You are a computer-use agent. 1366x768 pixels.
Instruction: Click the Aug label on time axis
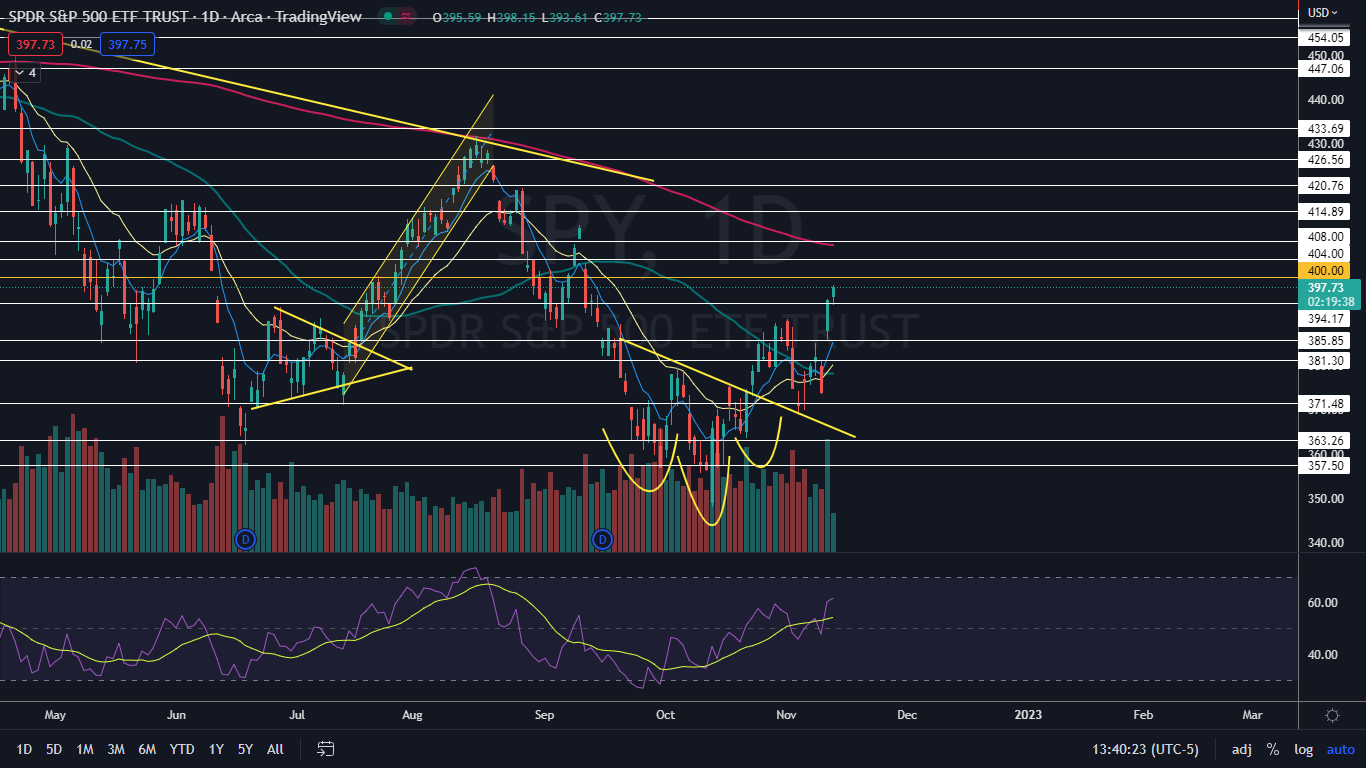[411, 715]
